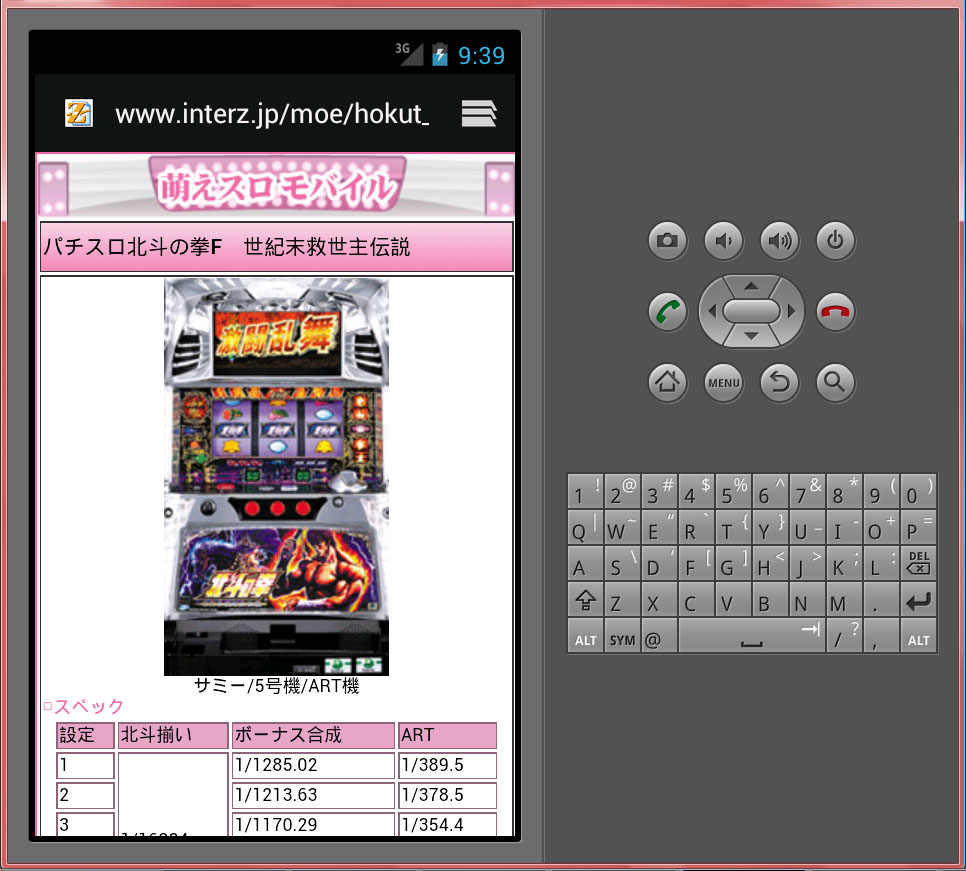Tap the 9:39 clock in status bar

pos(481,55)
